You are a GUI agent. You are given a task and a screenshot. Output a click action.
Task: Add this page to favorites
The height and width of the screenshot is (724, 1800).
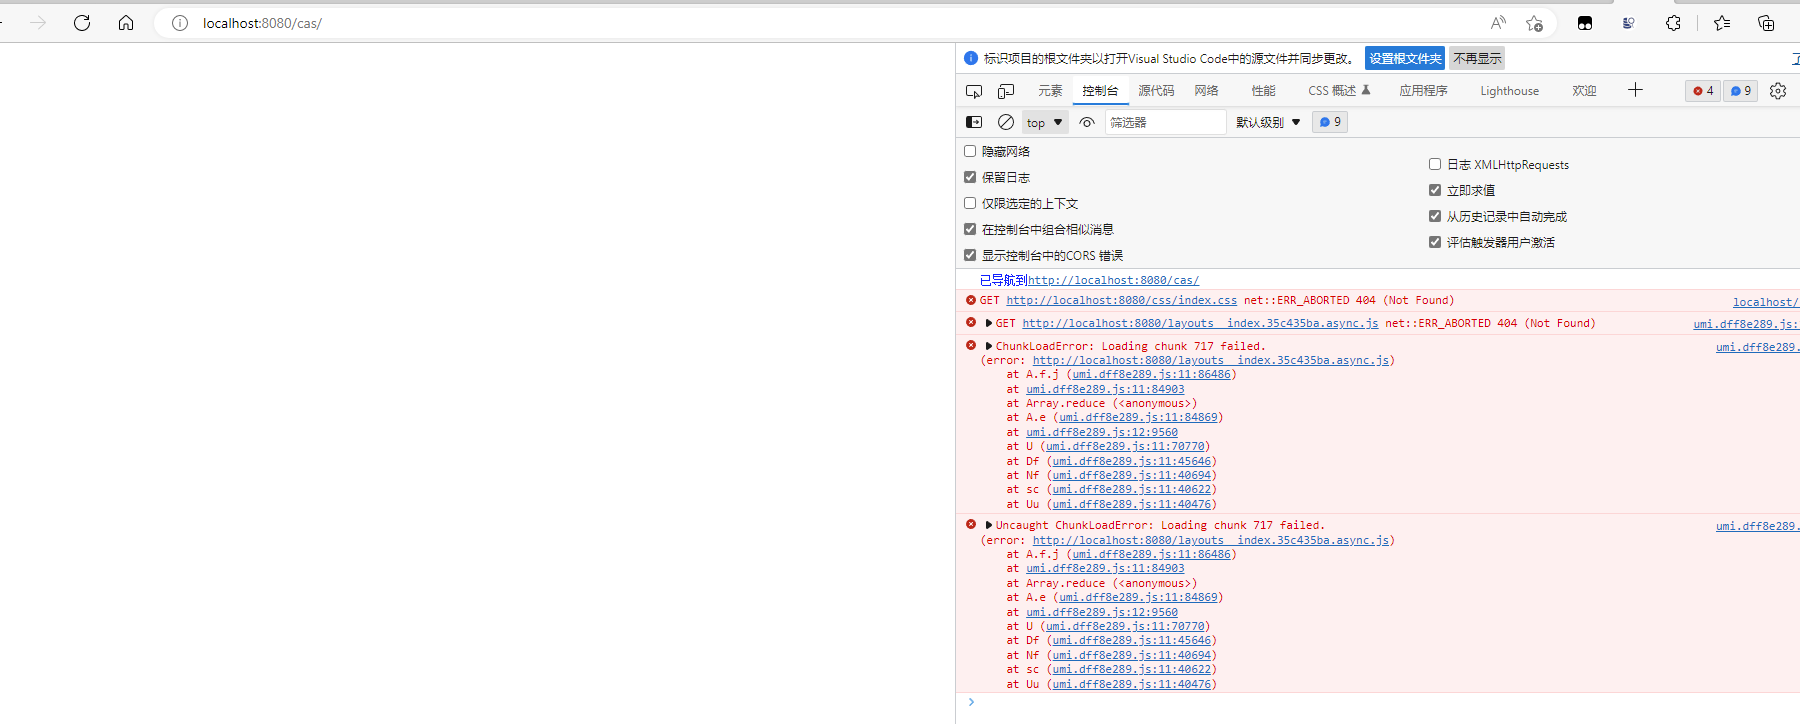click(x=1535, y=23)
